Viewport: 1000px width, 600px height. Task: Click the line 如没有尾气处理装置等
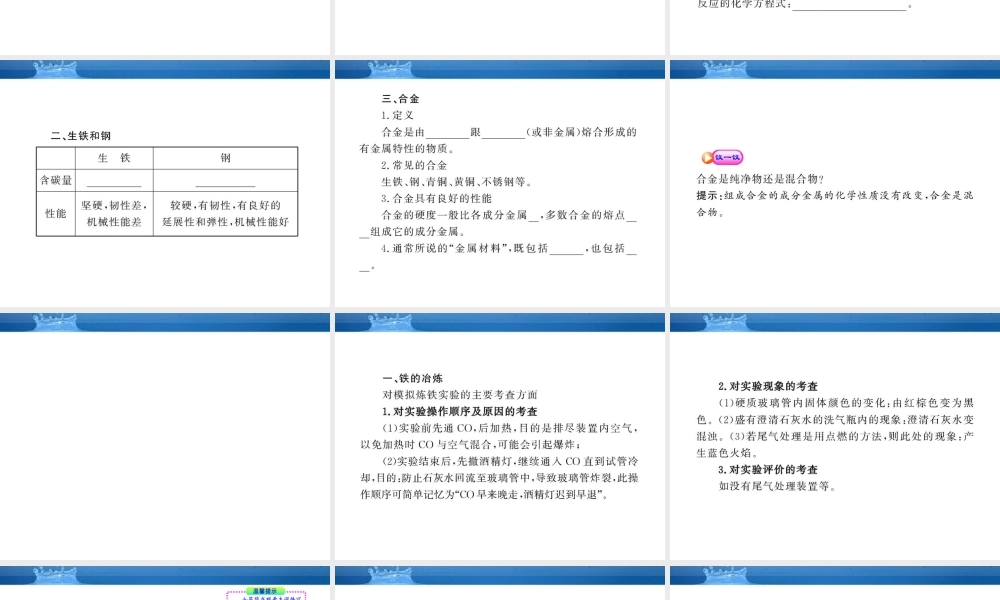pos(777,487)
